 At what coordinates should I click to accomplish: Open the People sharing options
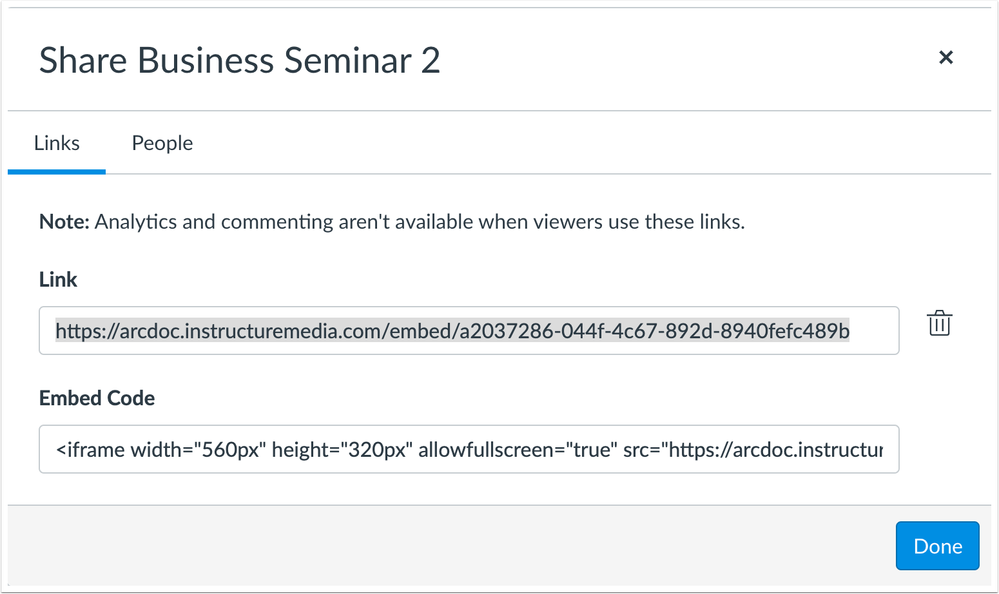pyautogui.click(x=161, y=143)
